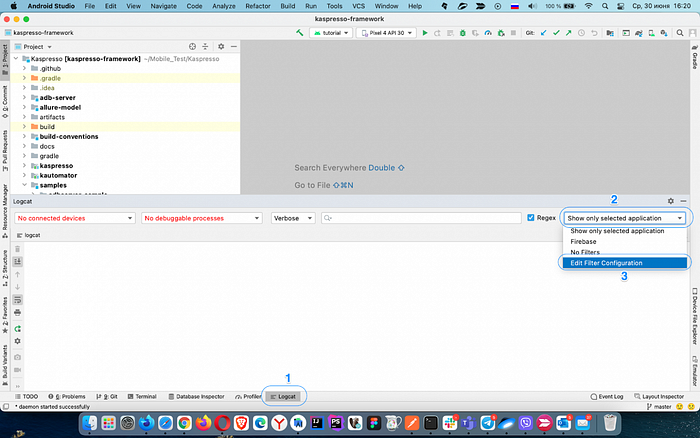
Task: Open the Device File Explorer side tab
Action: point(695,316)
